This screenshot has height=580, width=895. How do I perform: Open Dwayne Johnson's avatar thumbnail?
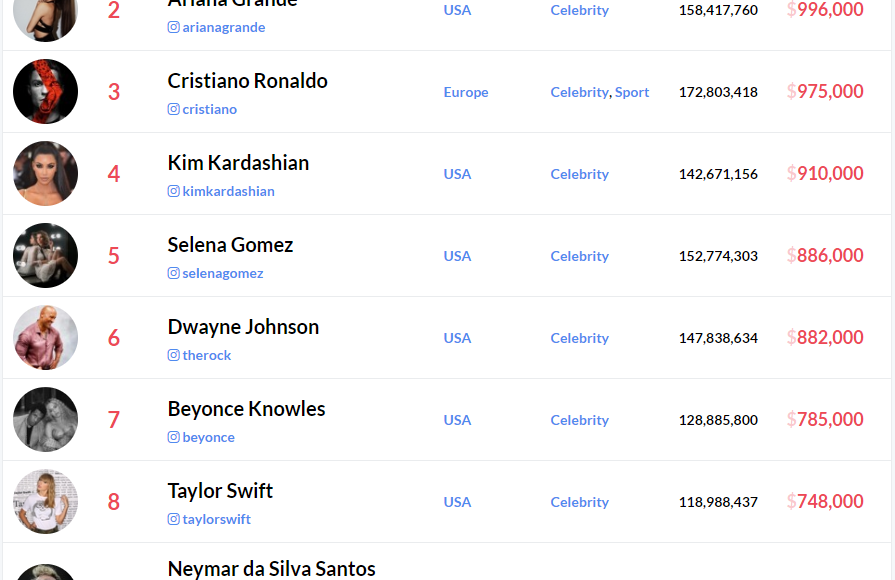46,337
